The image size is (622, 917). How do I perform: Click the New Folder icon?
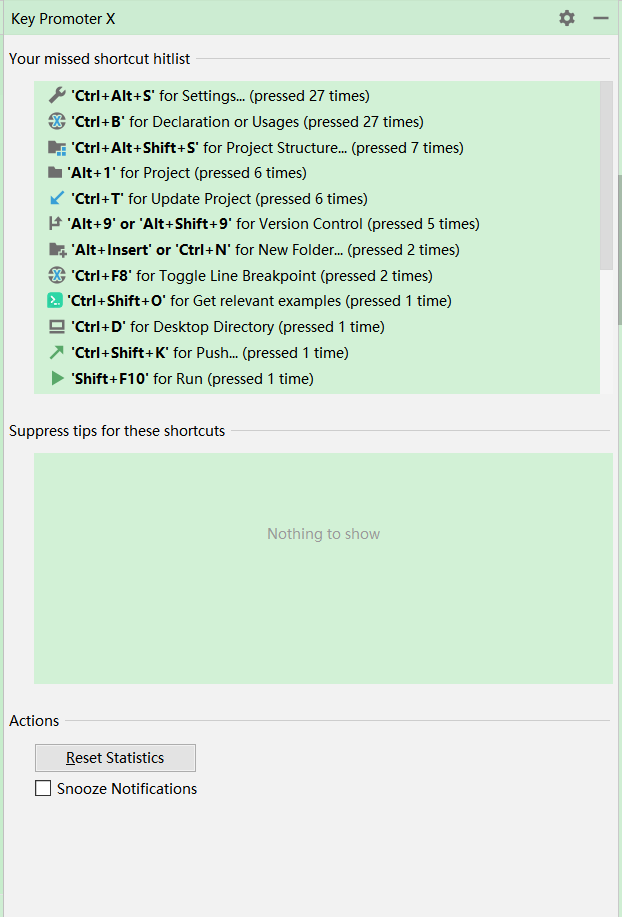tap(56, 250)
